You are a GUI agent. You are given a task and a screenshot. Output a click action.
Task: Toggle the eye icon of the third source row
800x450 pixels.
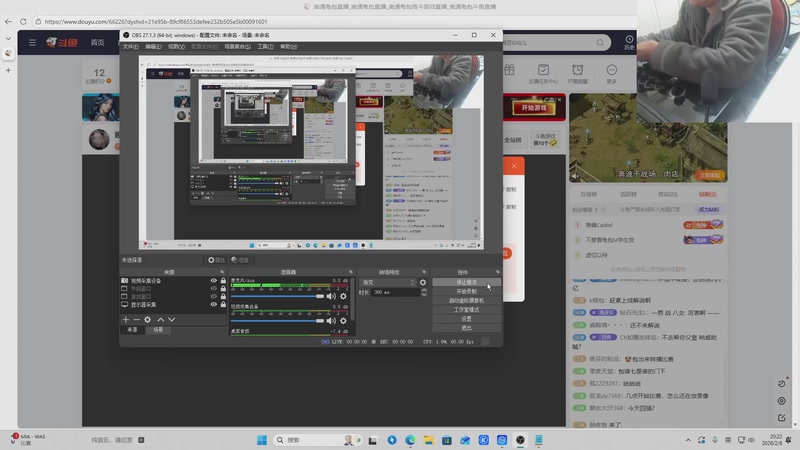(213, 296)
